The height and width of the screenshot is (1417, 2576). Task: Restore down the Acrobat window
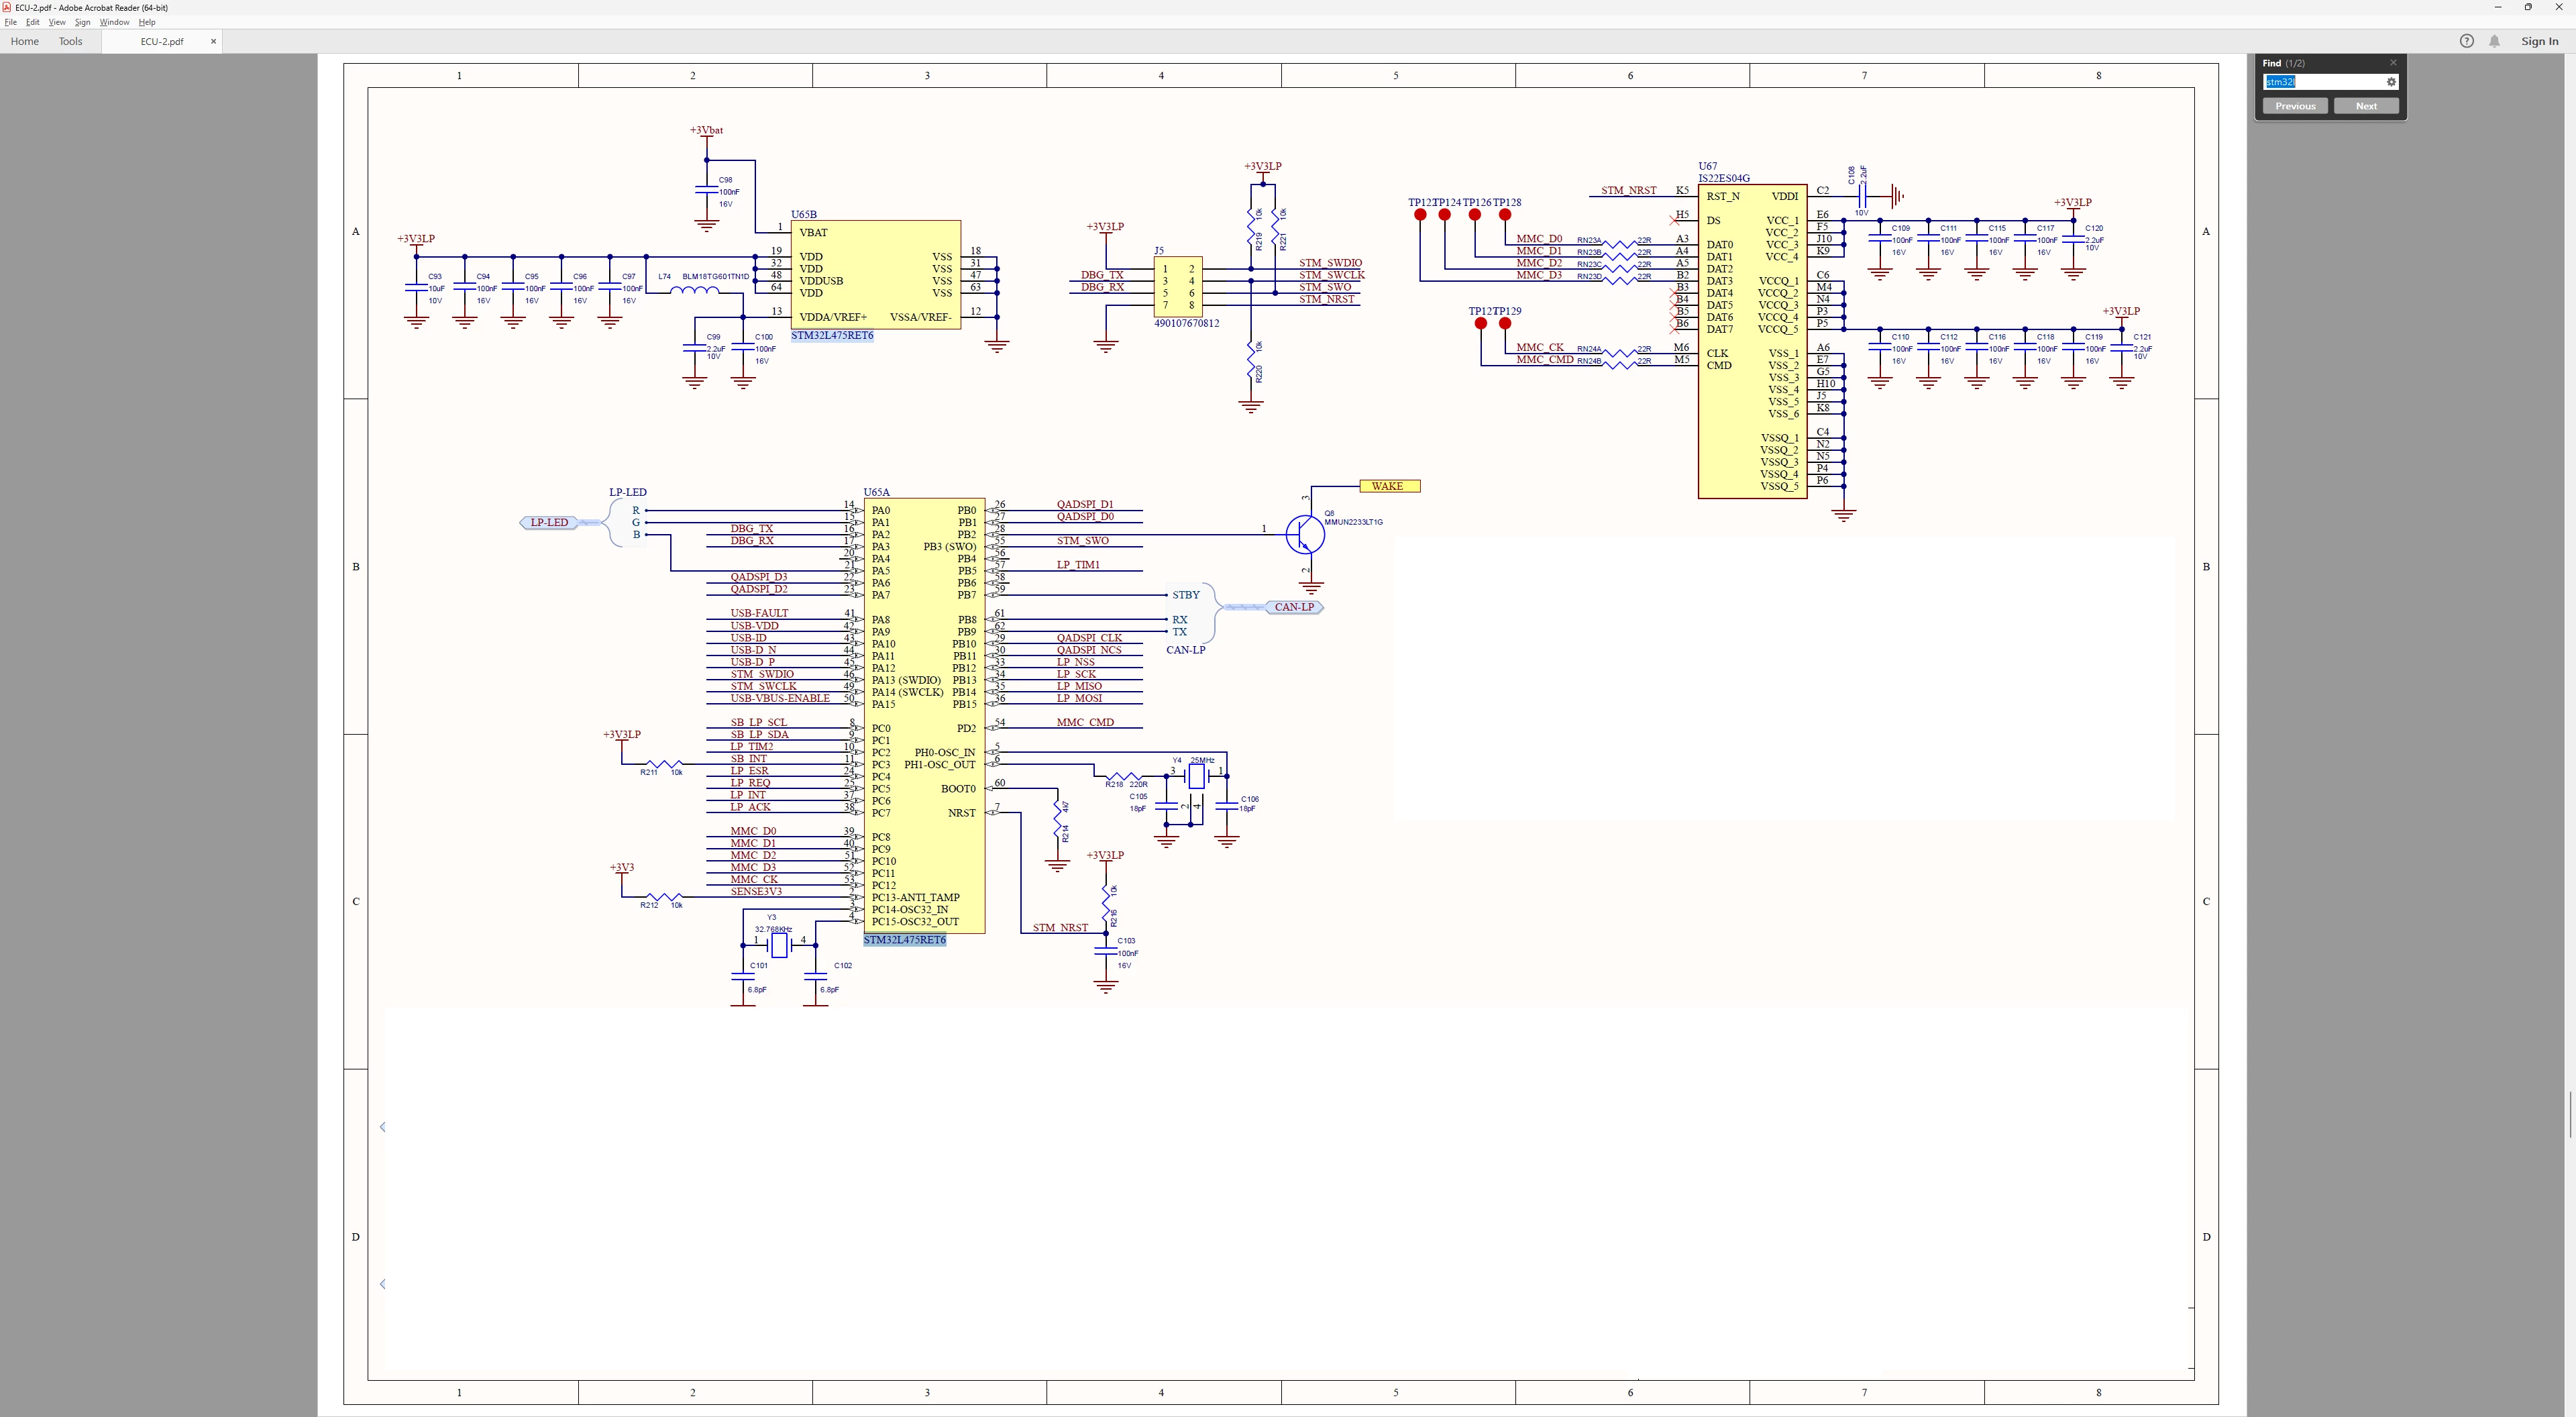pos(2528,7)
